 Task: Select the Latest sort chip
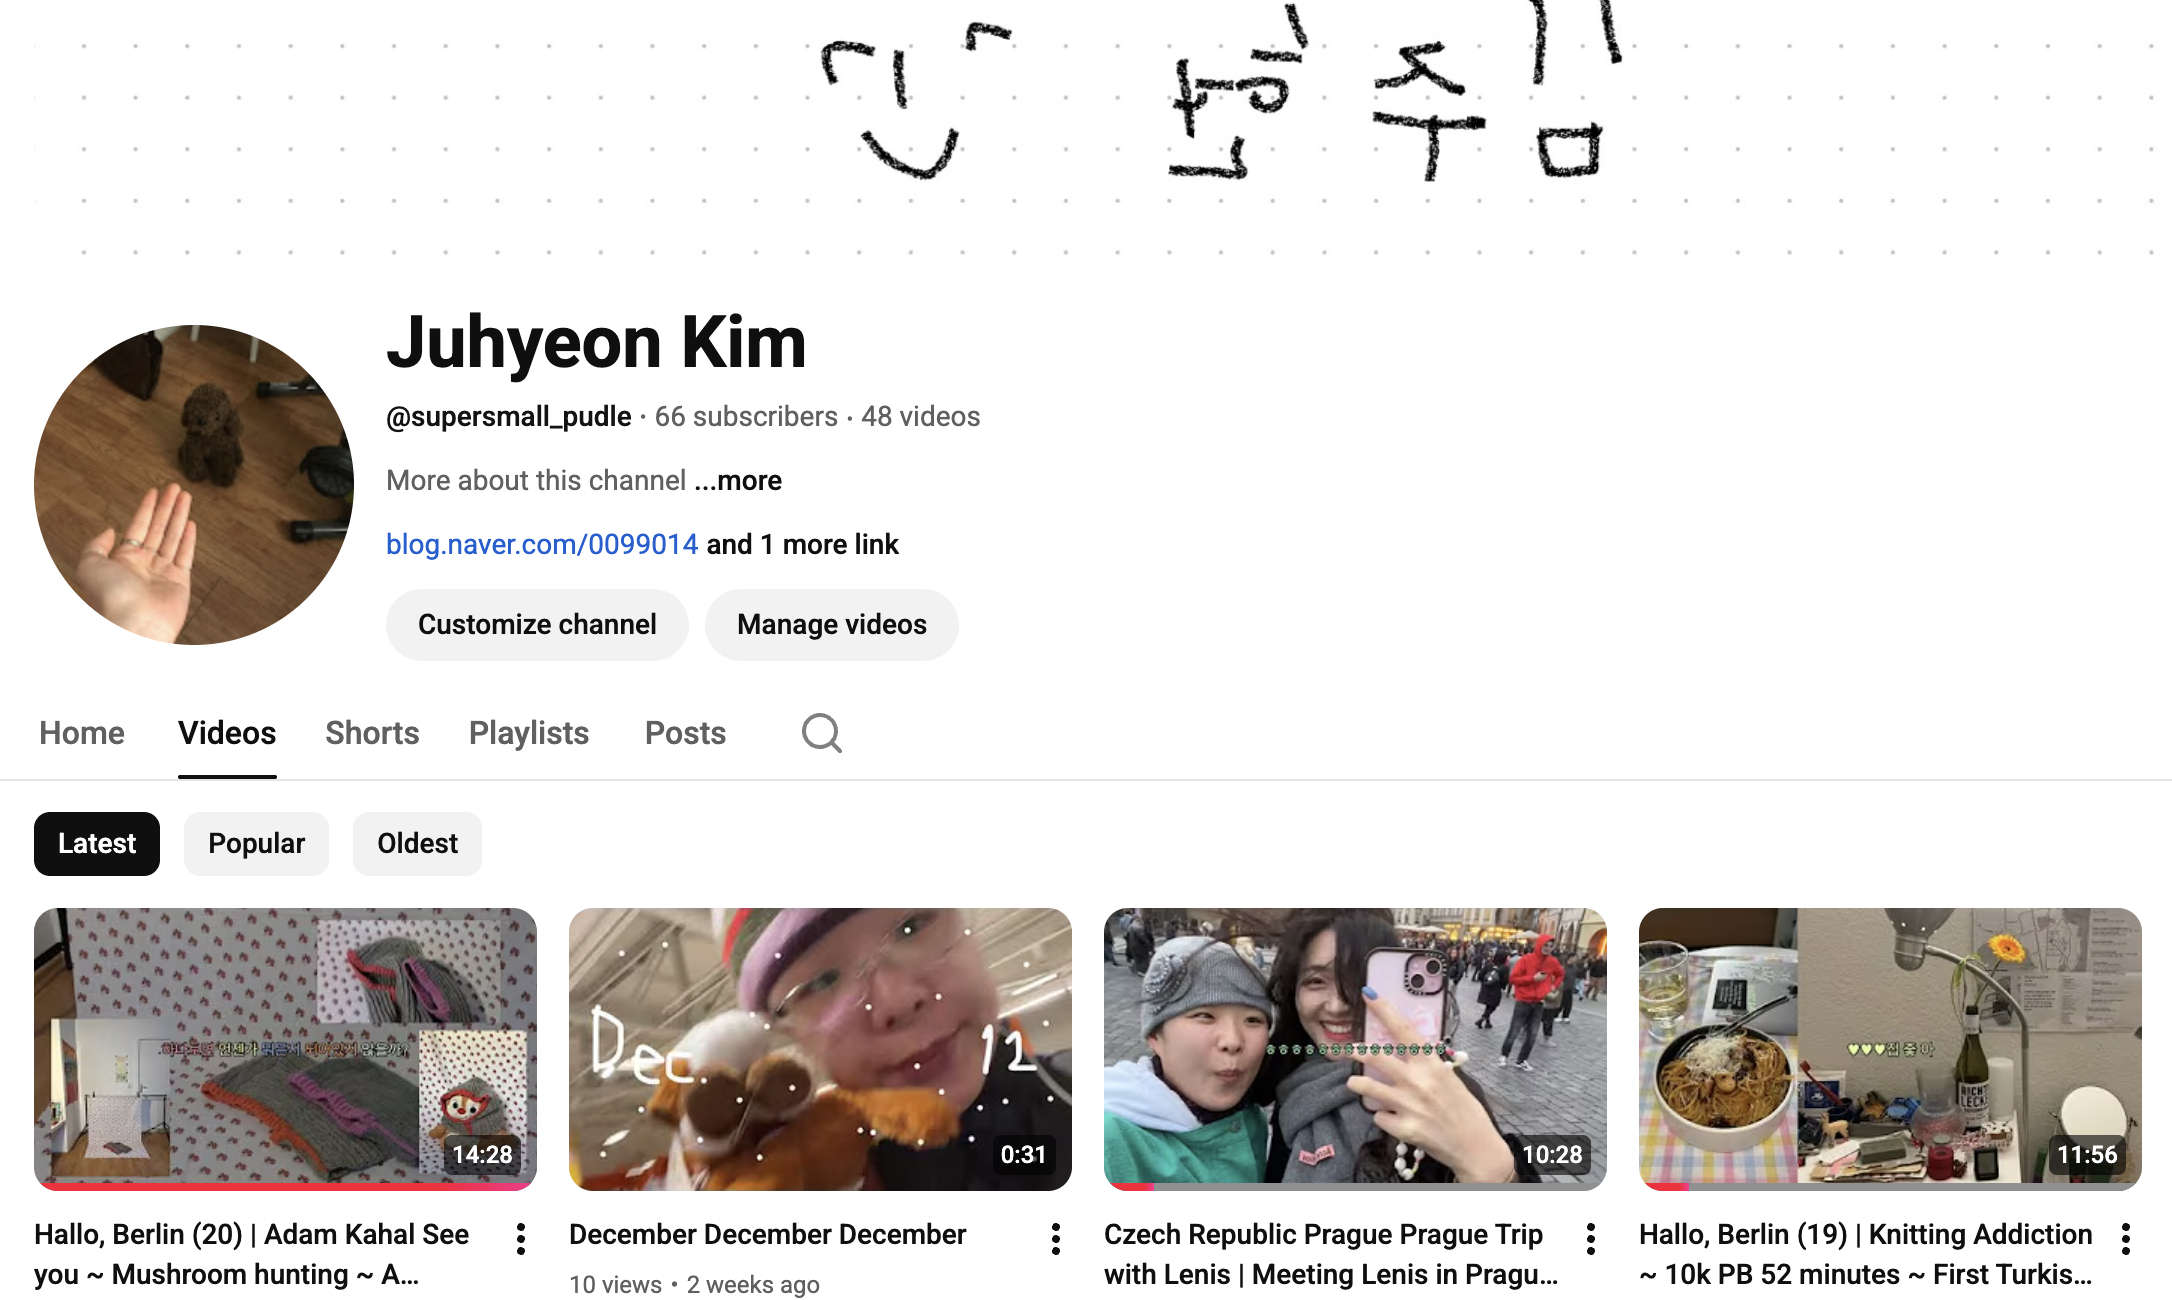[x=97, y=844]
